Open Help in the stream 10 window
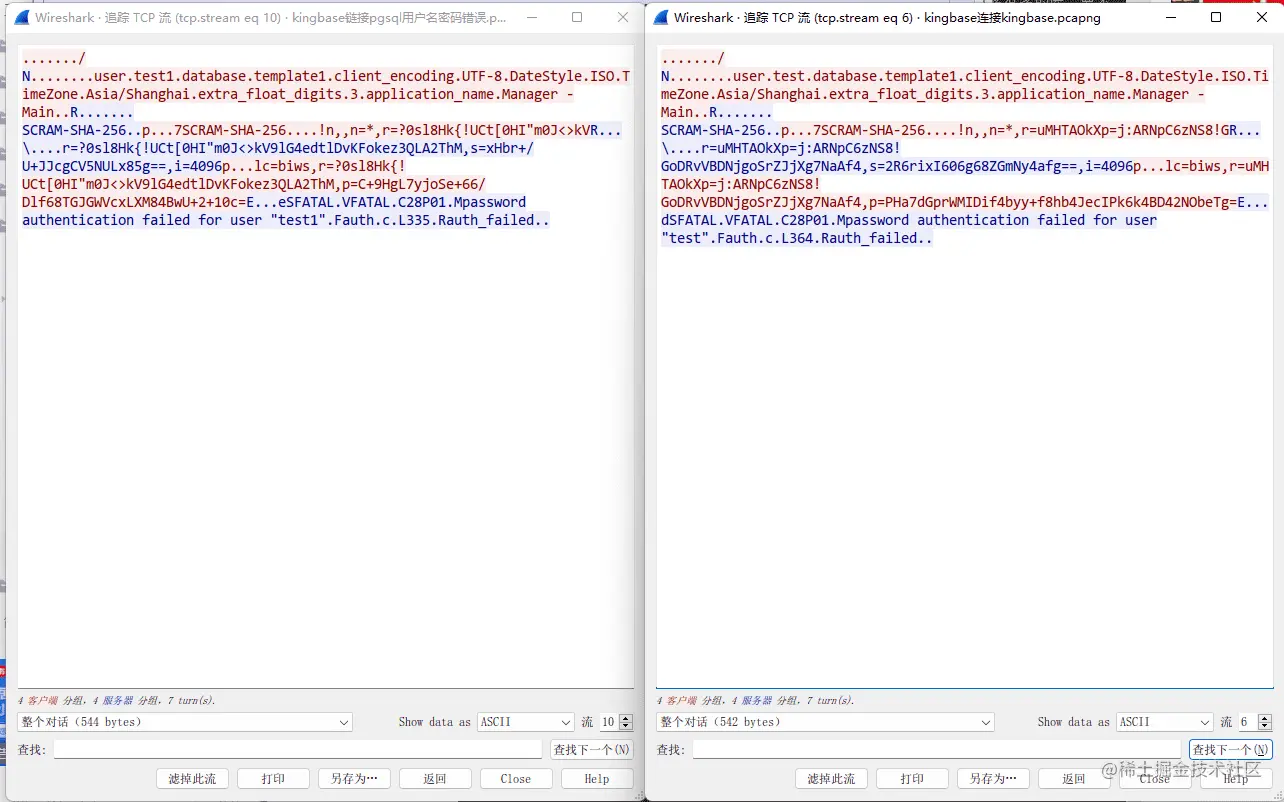The width and height of the screenshot is (1284, 802). click(x=598, y=779)
